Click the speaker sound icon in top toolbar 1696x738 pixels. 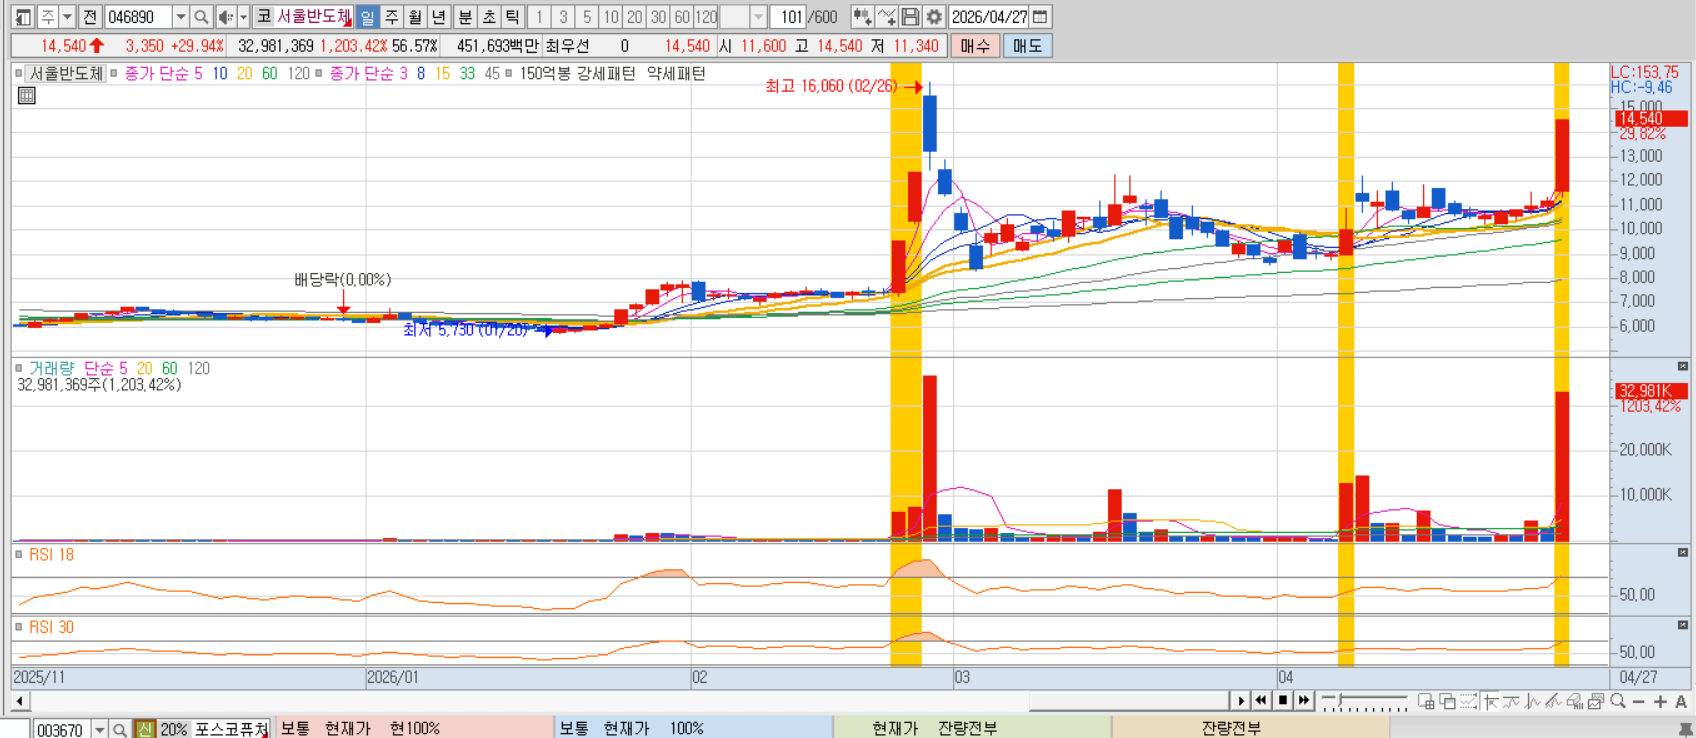[x=226, y=17]
